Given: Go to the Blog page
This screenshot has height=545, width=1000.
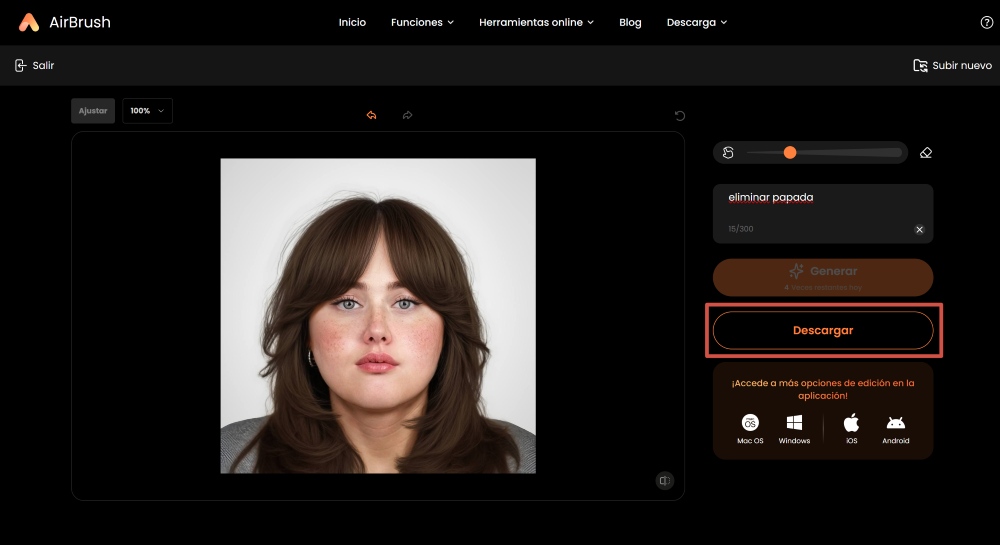Looking at the screenshot, I should (x=630, y=22).
